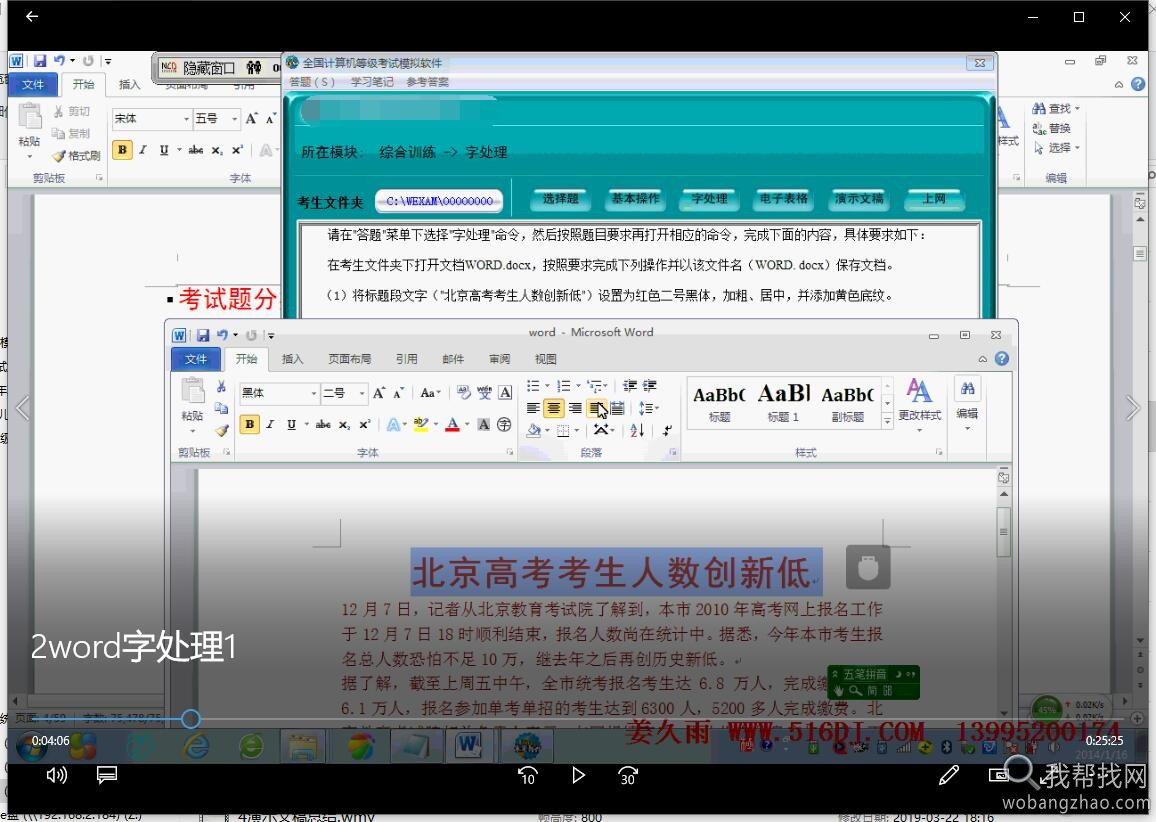Click Find (查找) in background Word ribbon
Screen dimensions: 1156x822
(x=1056, y=108)
